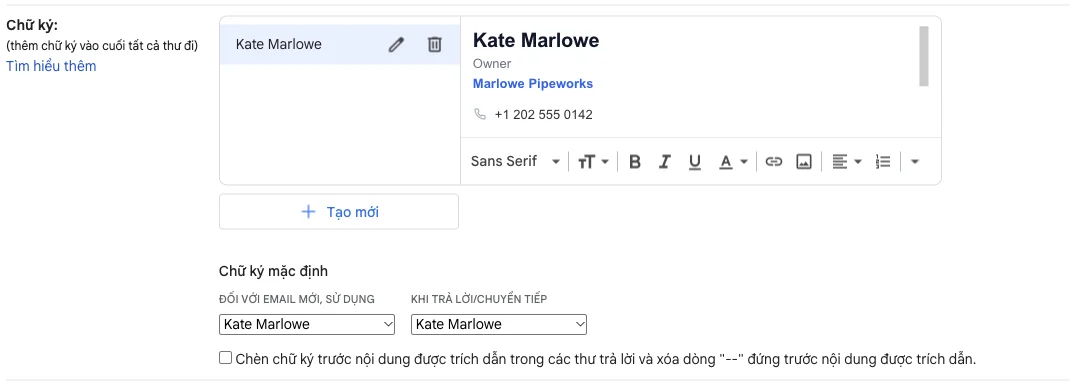The height and width of the screenshot is (387, 1076).
Task: Click the Owner title text in signature
Action: (x=492, y=64)
